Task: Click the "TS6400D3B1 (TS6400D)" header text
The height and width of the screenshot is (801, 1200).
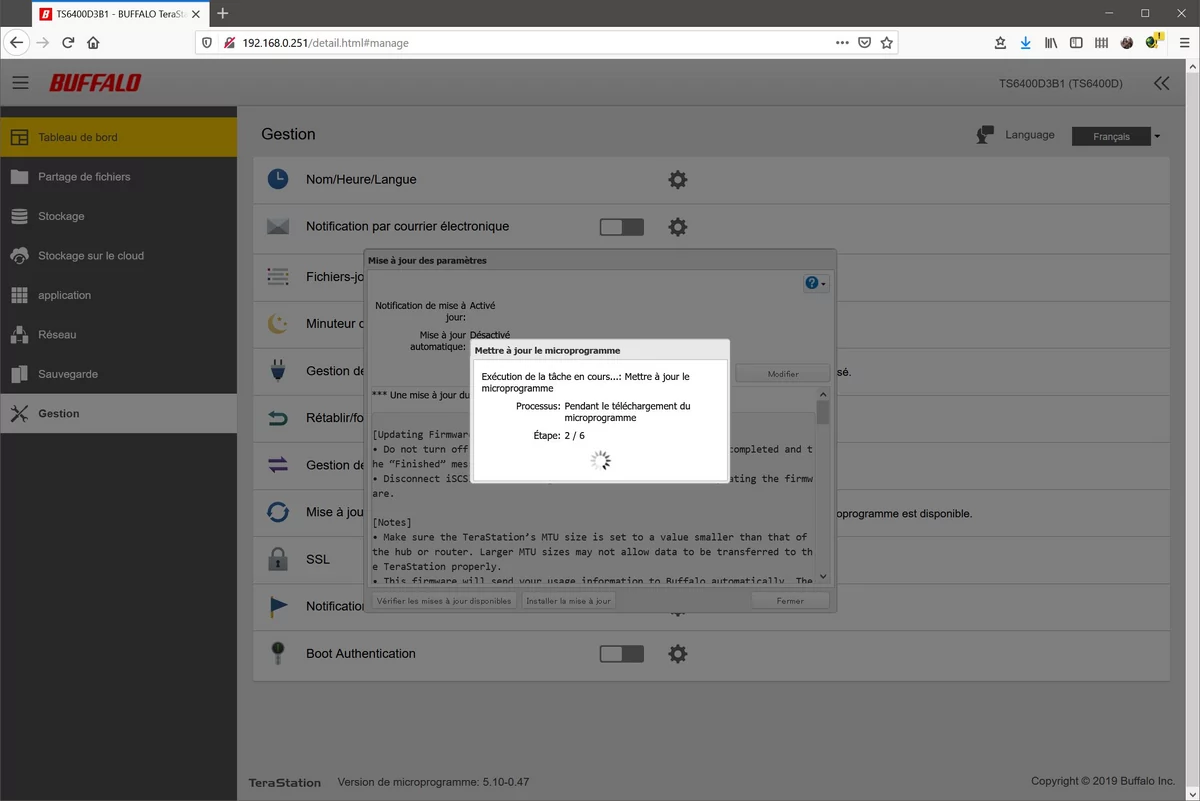Action: point(1061,84)
